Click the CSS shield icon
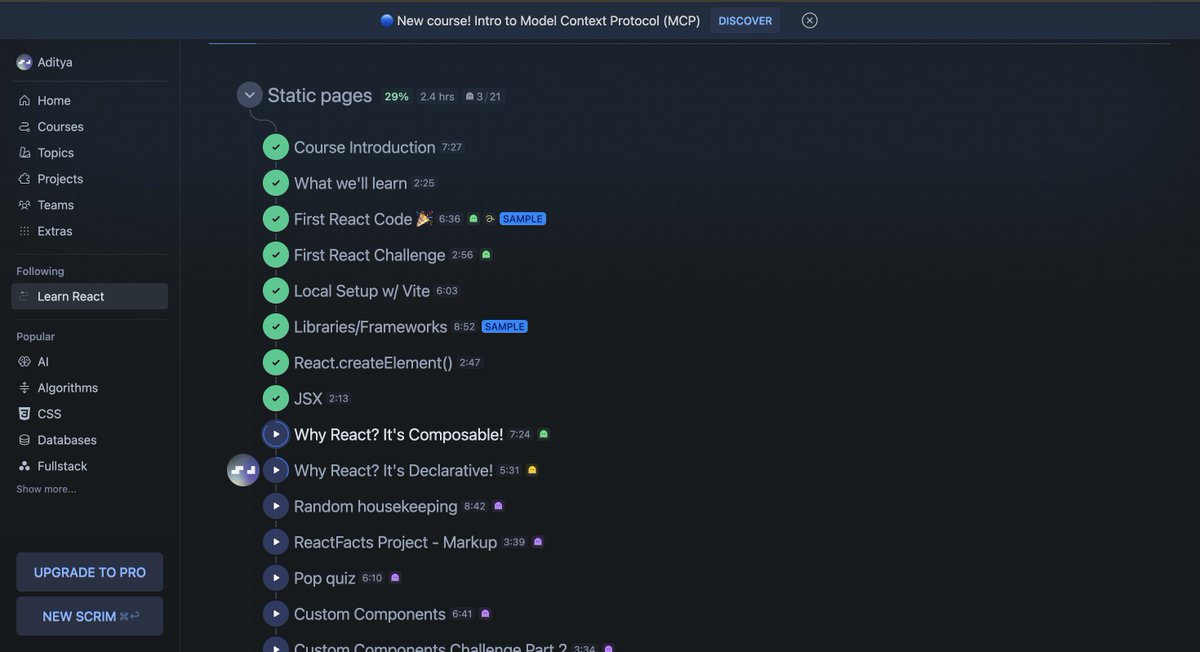The image size is (1200, 652). pos(25,414)
